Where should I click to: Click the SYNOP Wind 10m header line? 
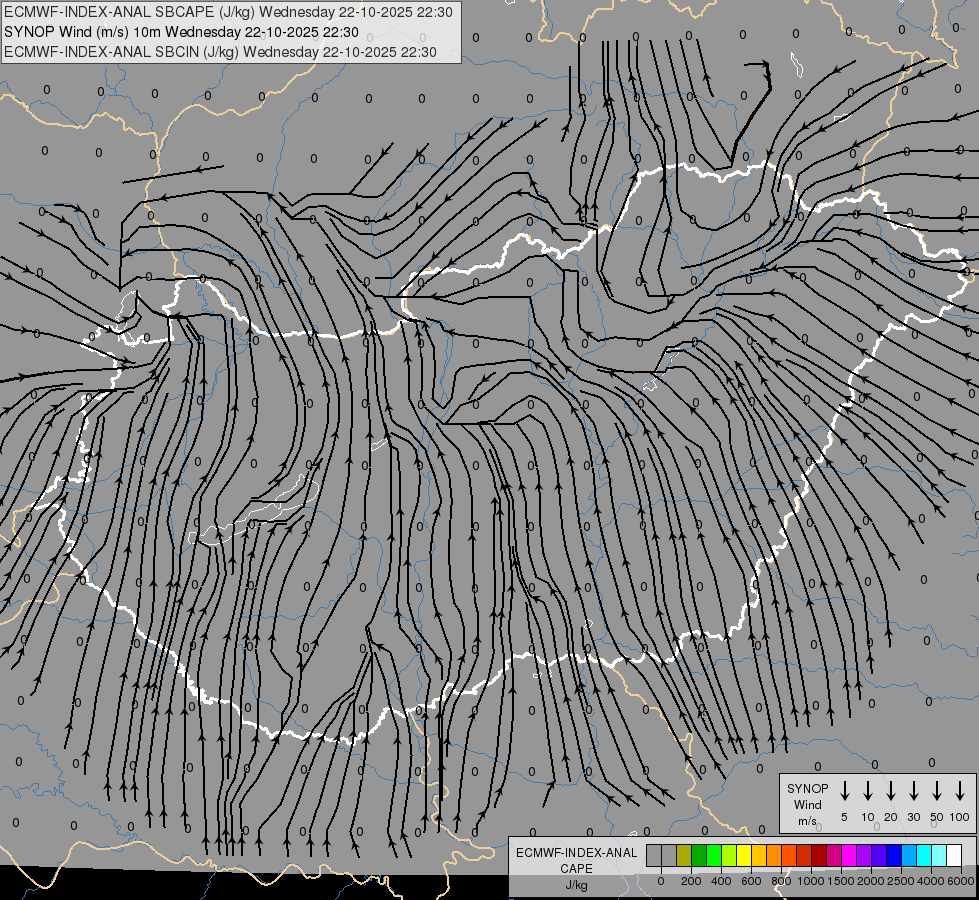click(182, 32)
